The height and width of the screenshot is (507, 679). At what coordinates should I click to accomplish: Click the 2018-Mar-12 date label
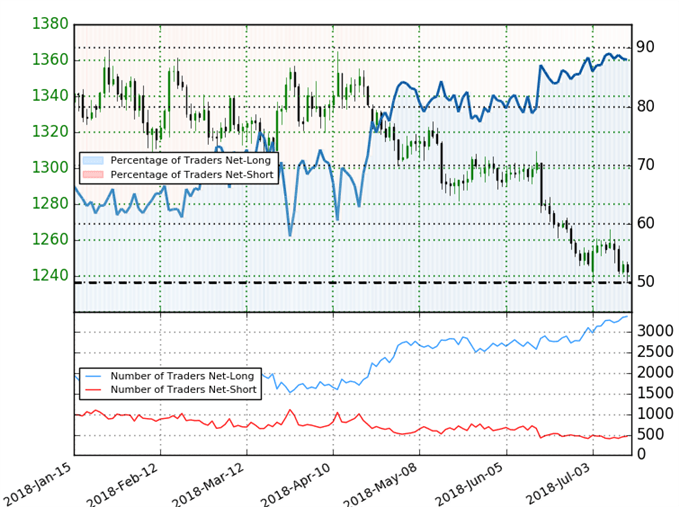[x=209, y=484]
